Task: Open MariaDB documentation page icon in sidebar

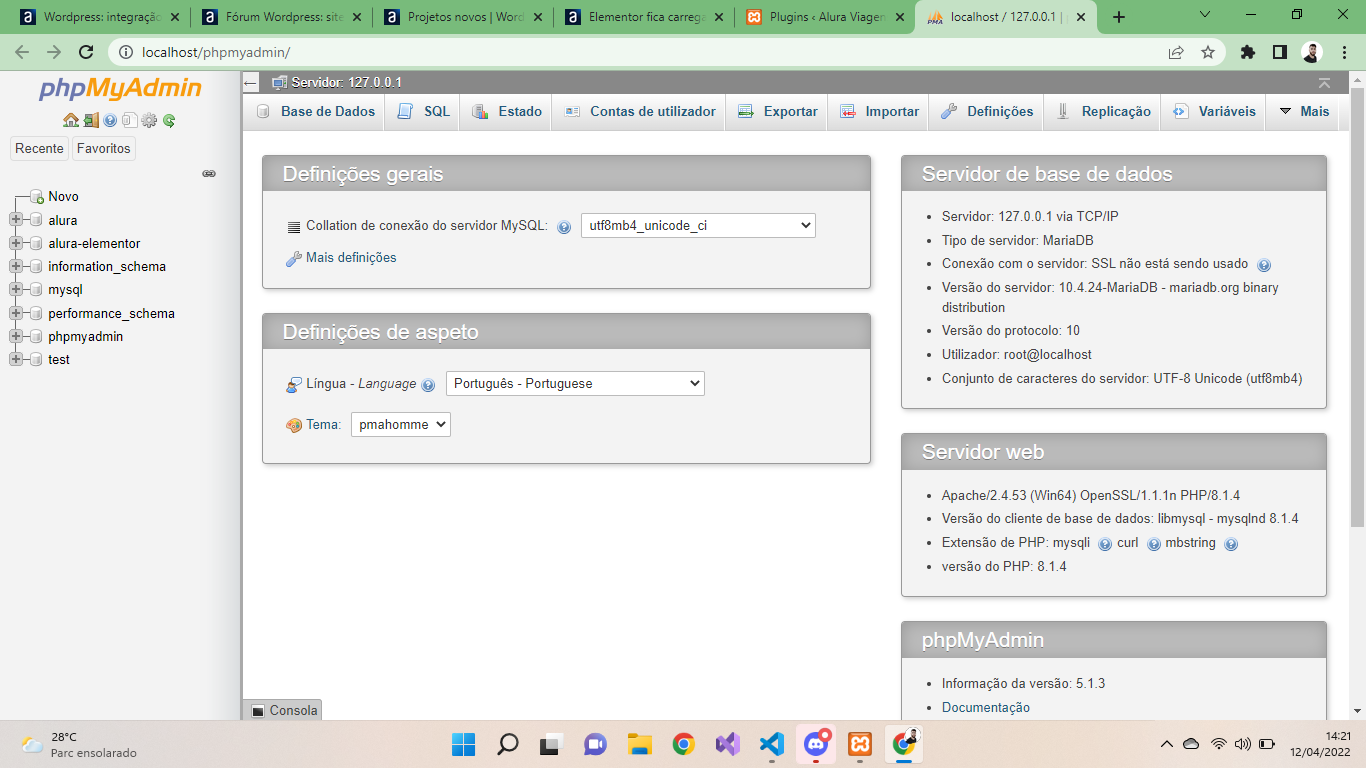Action: click(x=129, y=120)
